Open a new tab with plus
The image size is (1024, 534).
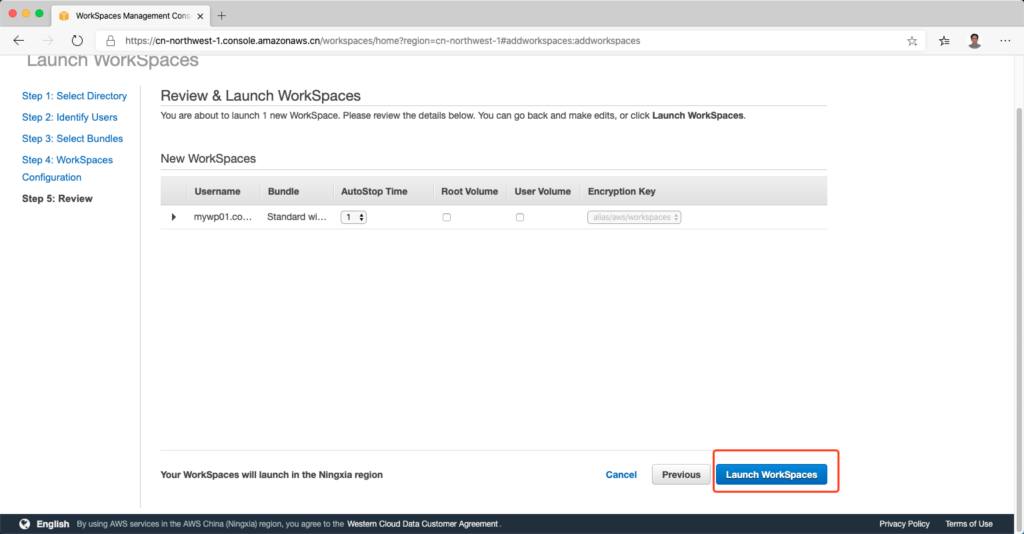[222, 15]
